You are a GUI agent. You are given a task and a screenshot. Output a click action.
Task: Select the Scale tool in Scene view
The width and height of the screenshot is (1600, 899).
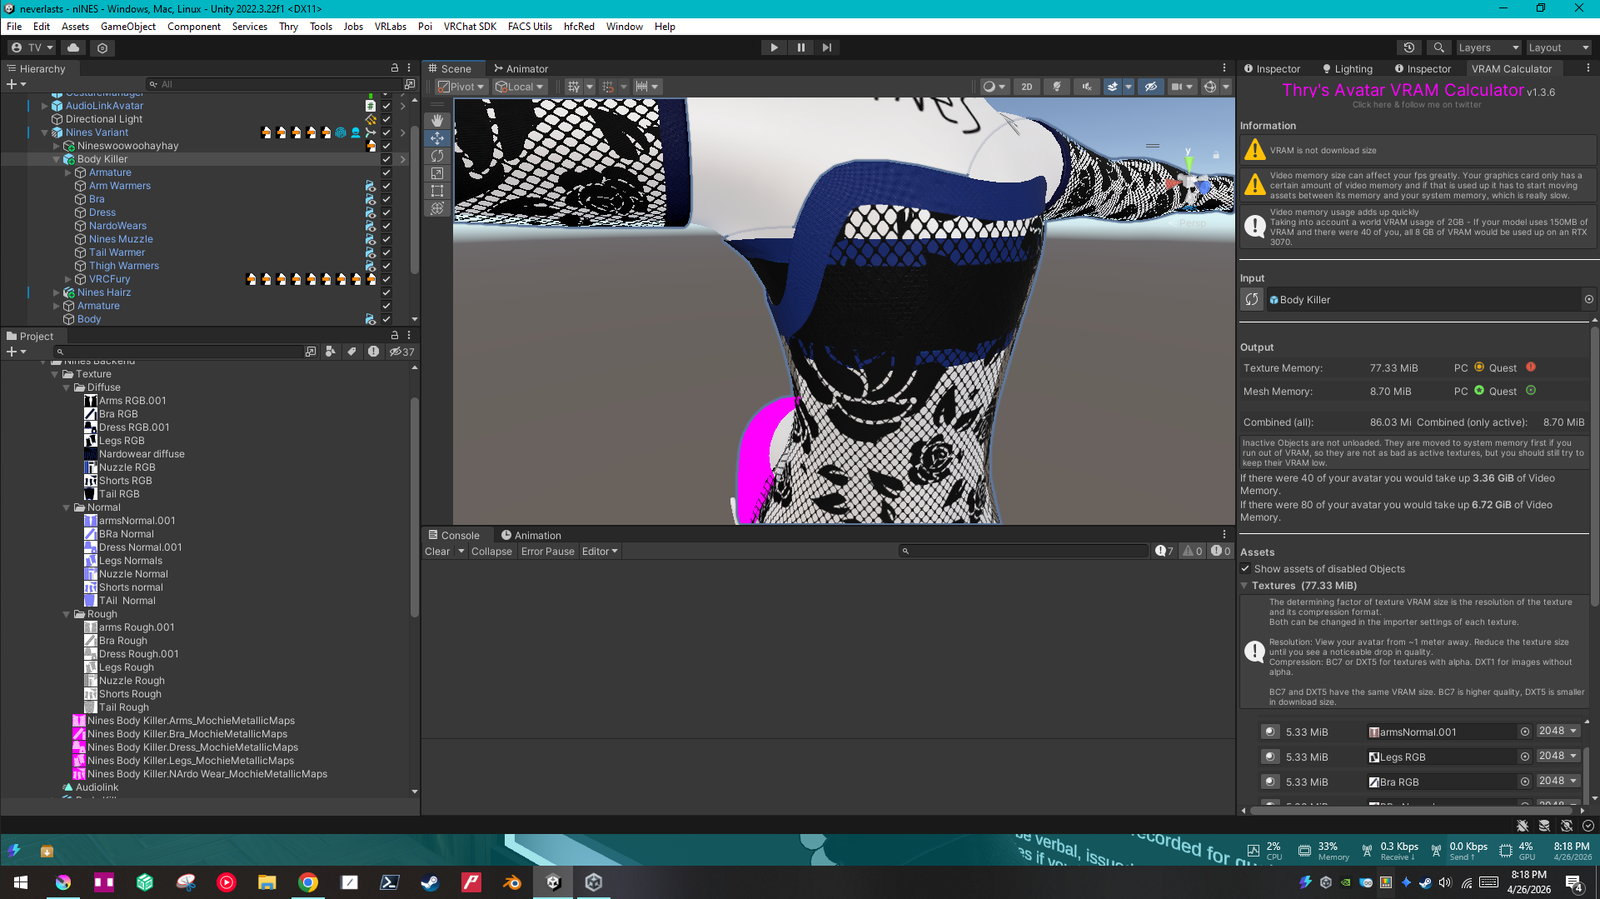pyautogui.click(x=437, y=174)
